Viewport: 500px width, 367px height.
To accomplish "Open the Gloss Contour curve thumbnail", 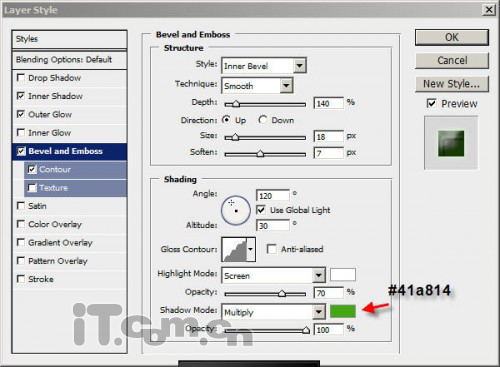I will click(234, 249).
